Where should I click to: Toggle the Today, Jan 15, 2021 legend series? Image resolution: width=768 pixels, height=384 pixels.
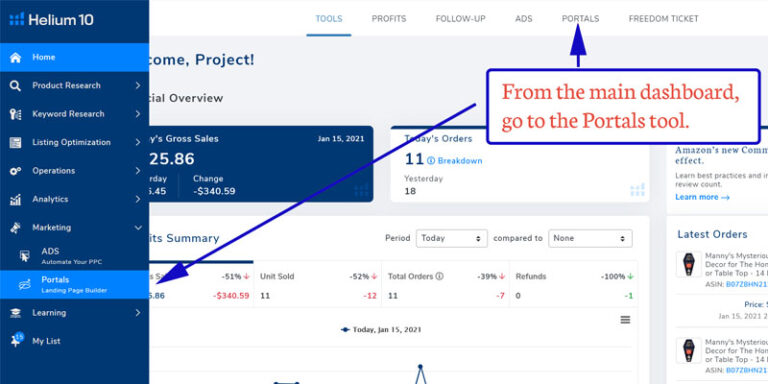point(381,330)
